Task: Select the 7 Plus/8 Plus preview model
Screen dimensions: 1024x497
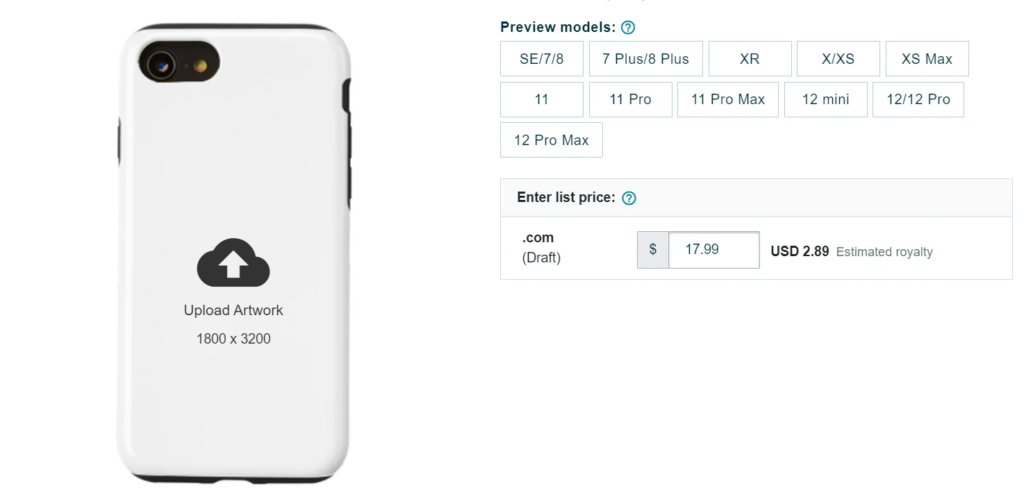Action: tap(645, 59)
